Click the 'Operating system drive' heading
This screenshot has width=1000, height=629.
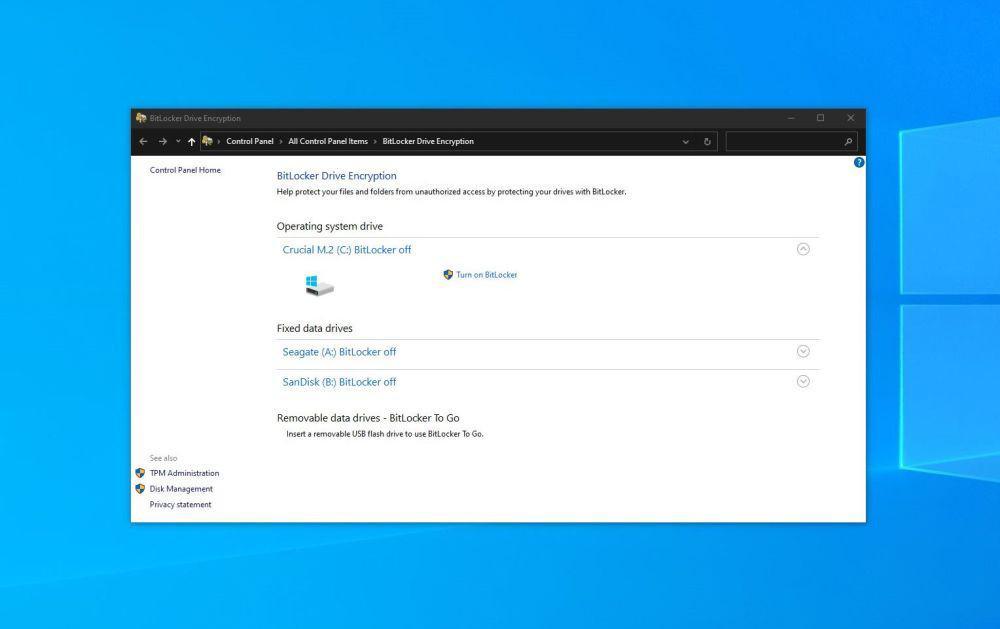(x=330, y=226)
